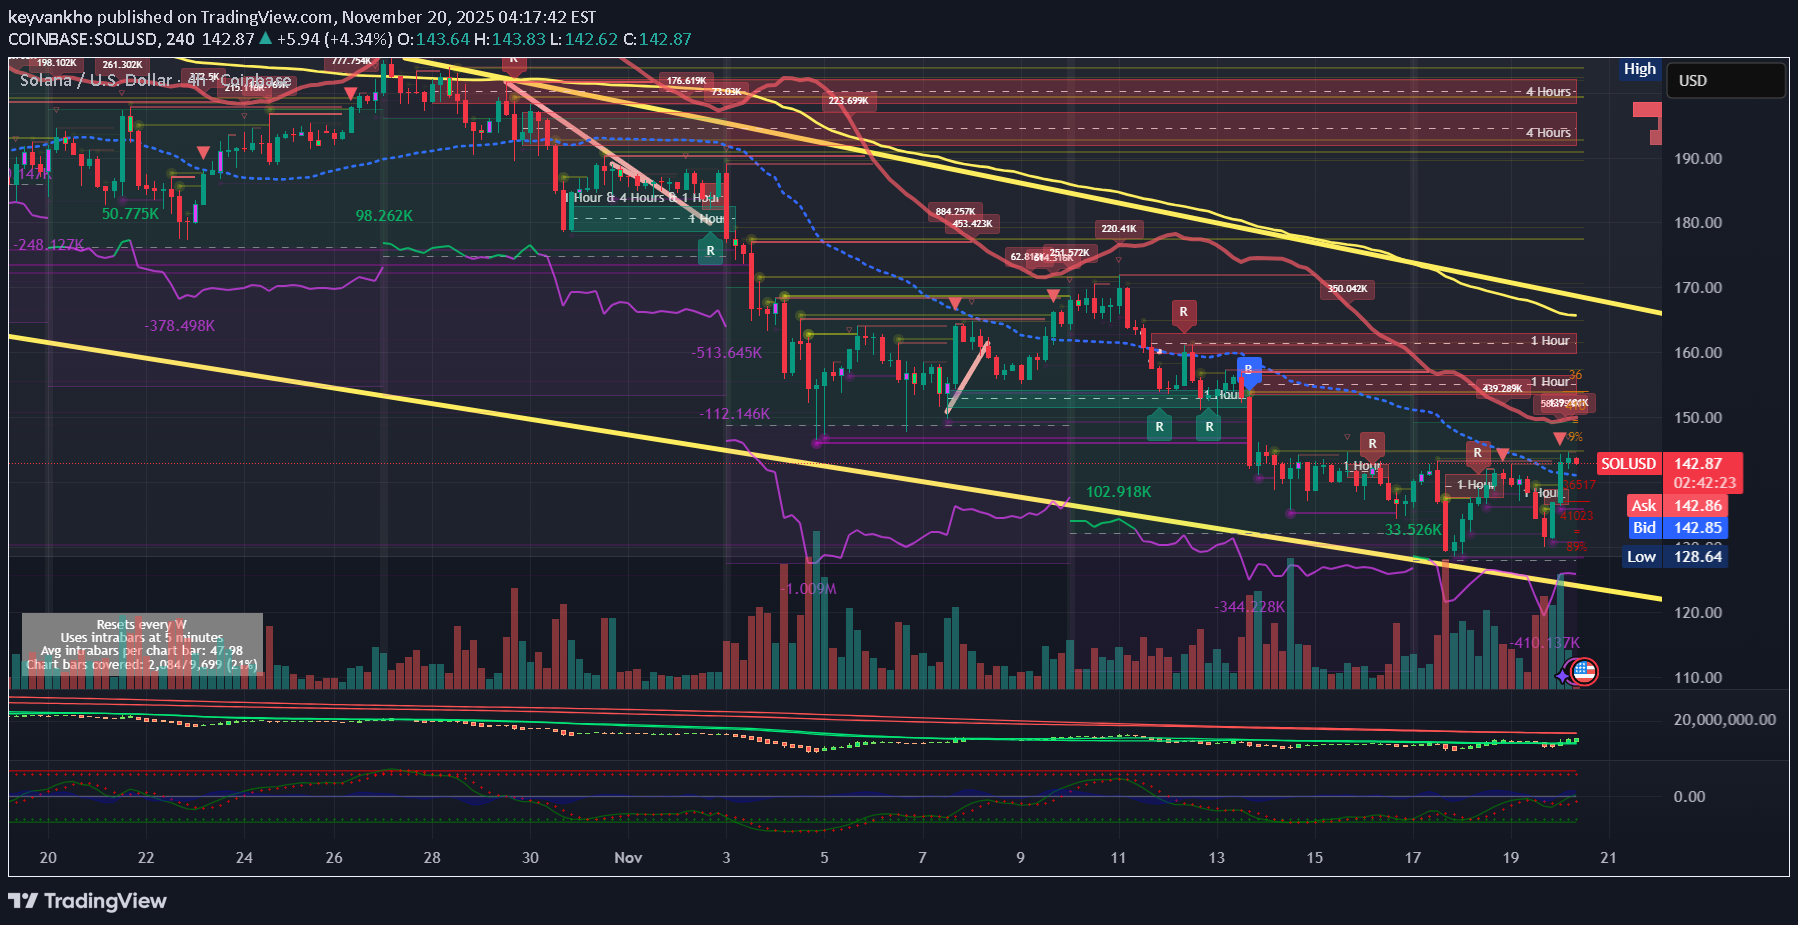Click the US flag economic event icon
The image size is (1798, 925).
point(1584,672)
